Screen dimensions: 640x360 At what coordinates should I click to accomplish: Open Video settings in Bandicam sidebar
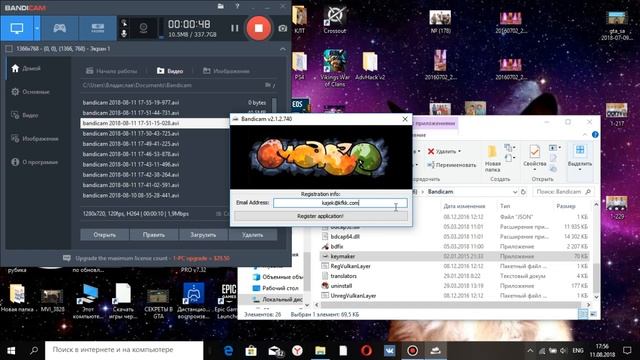pyautogui.click(x=25, y=115)
